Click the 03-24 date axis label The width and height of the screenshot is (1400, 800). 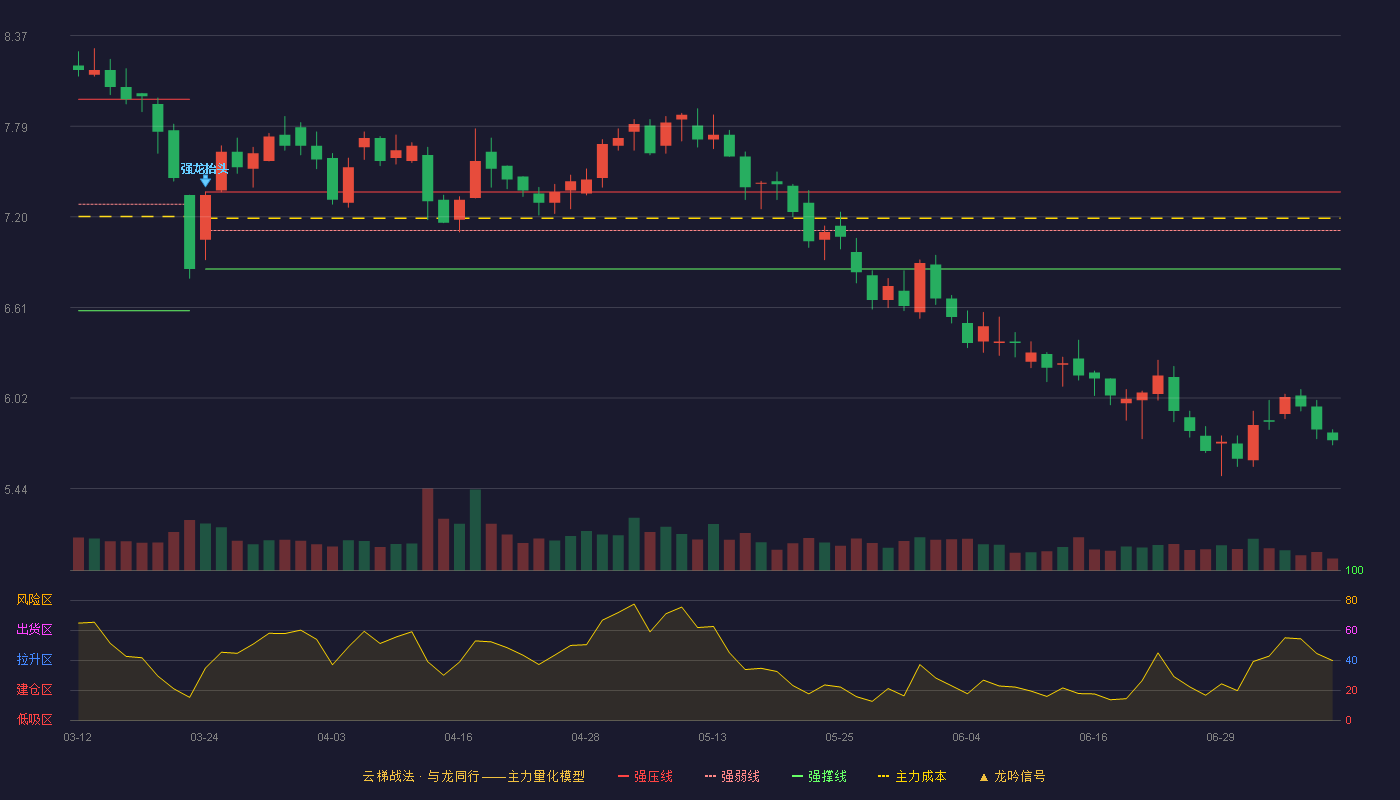click(x=204, y=737)
